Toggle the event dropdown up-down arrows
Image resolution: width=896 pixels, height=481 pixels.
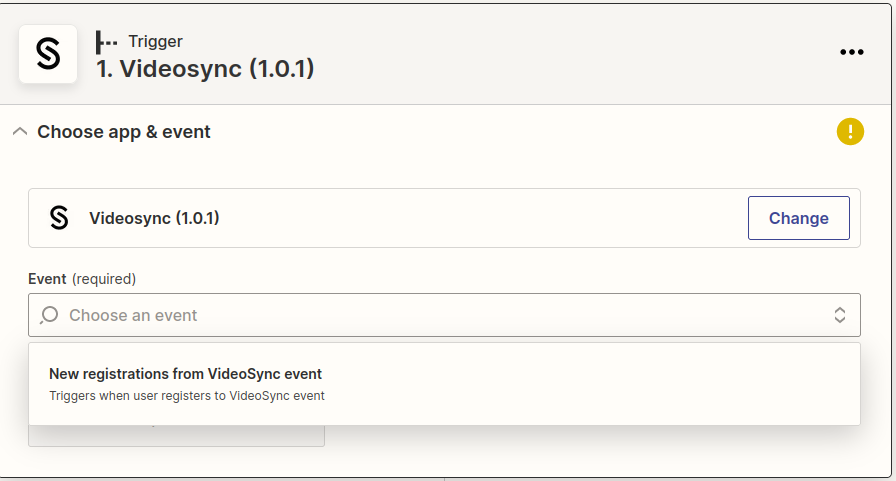pyautogui.click(x=840, y=315)
